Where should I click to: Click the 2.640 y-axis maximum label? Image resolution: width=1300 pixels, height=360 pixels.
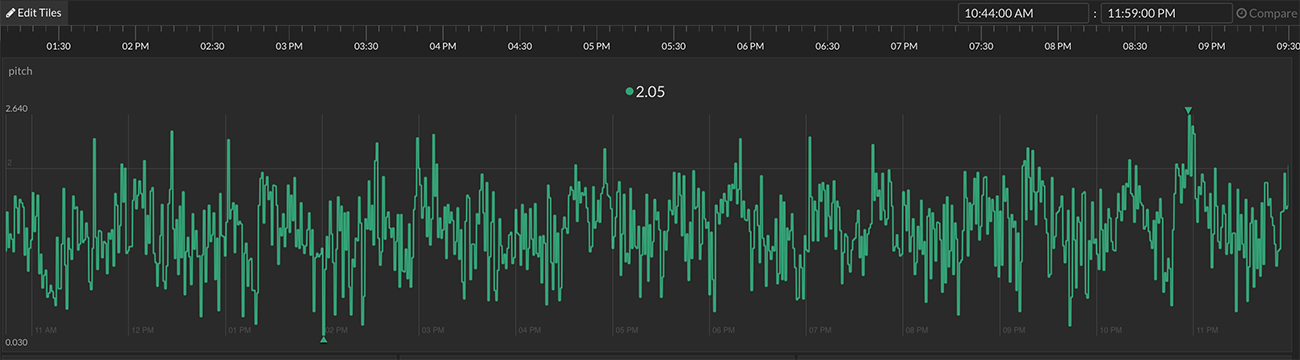click(x=16, y=108)
